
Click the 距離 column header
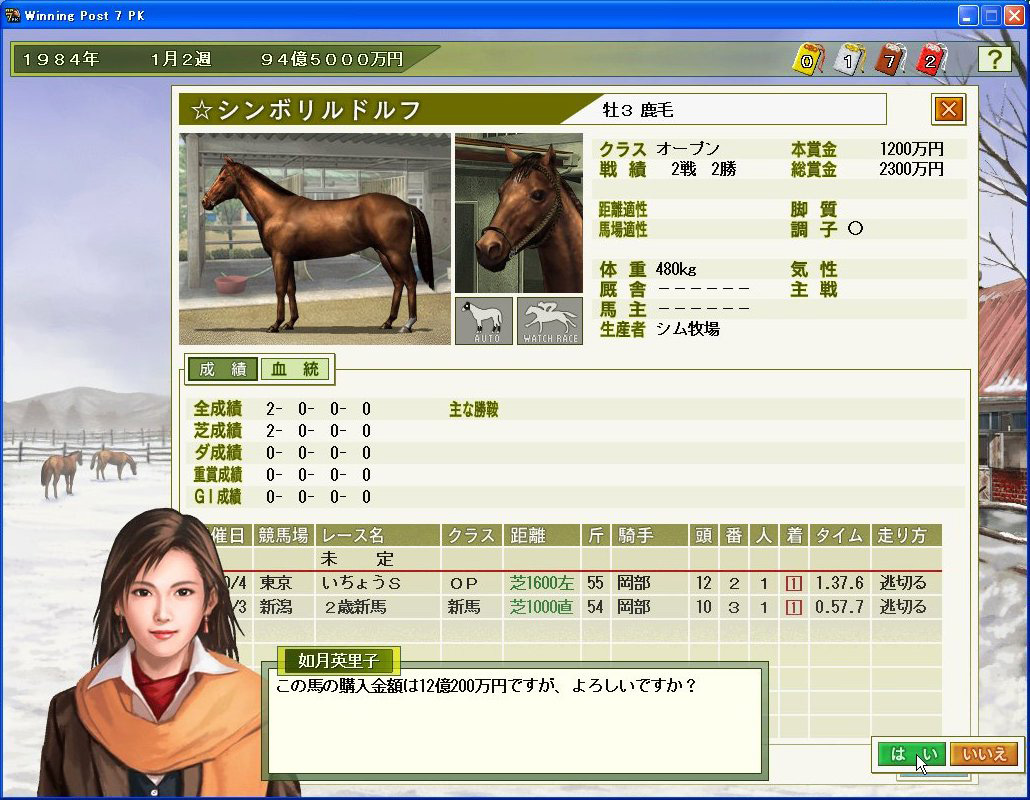[542, 535]
